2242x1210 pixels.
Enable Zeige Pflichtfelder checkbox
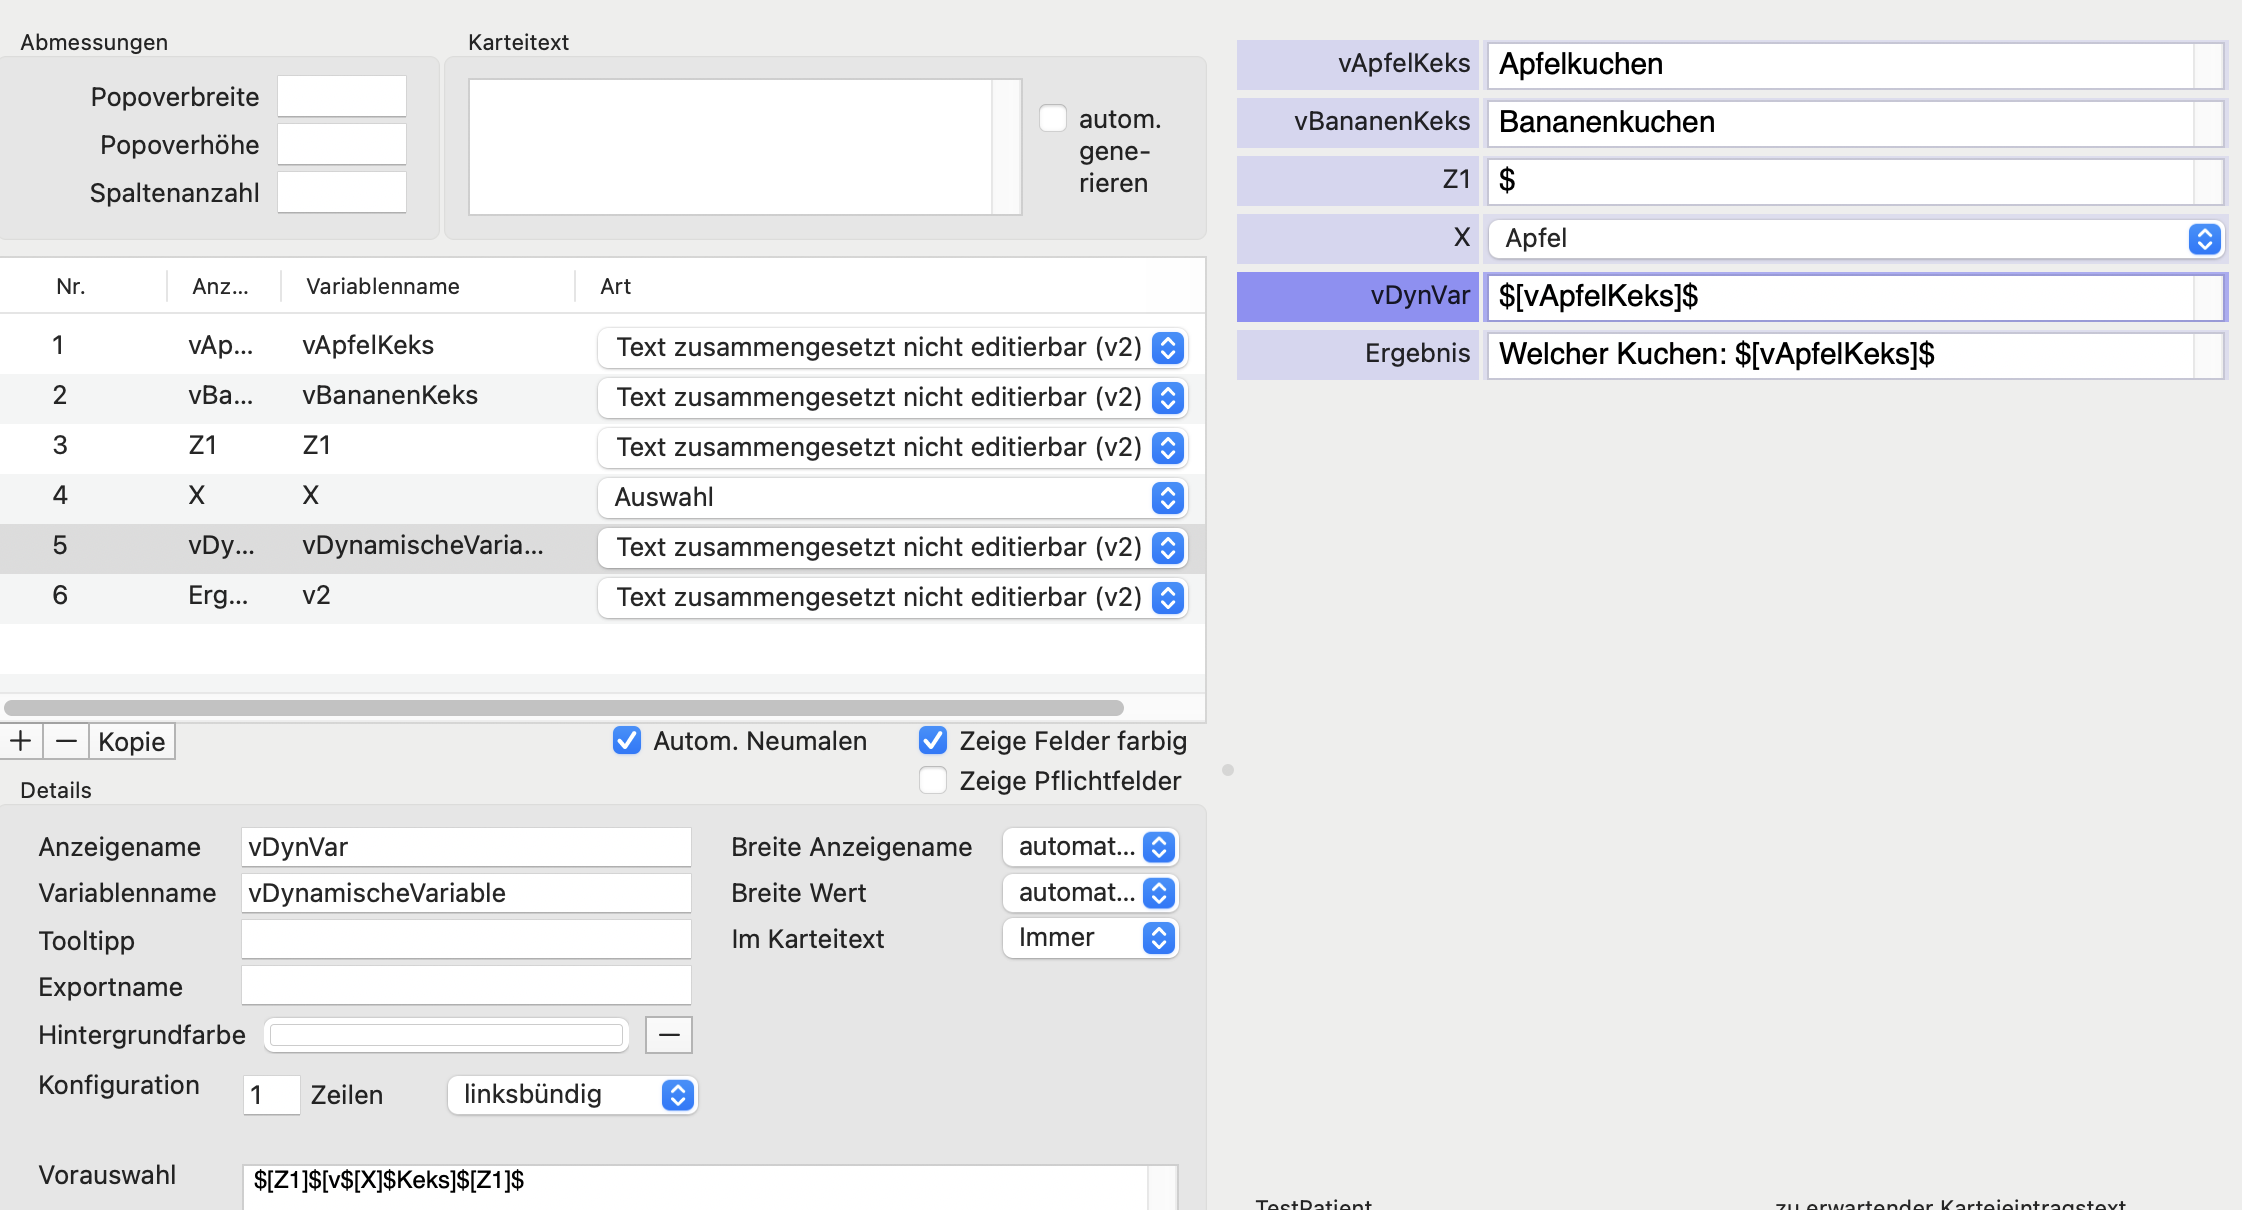(x=933, y=781)
